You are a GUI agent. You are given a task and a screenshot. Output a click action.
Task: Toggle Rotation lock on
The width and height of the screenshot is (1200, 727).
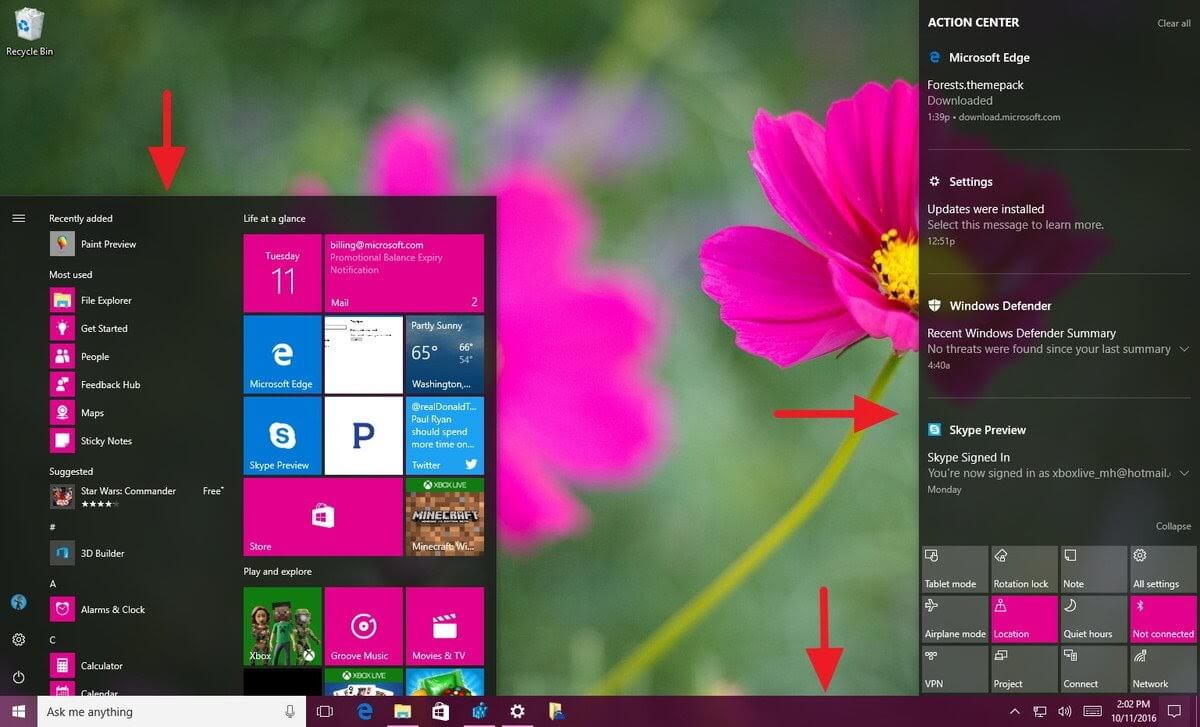click(1023, 566)
